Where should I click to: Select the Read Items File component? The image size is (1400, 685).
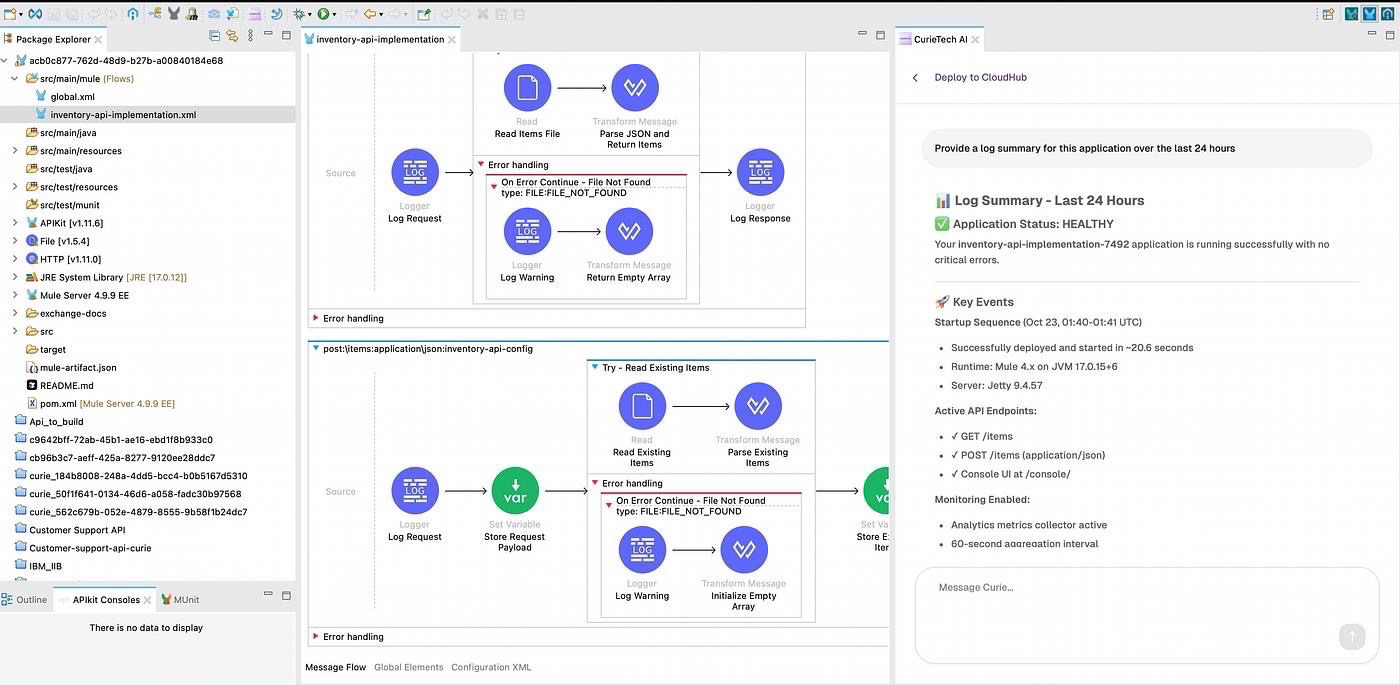(x=527, y=88)
